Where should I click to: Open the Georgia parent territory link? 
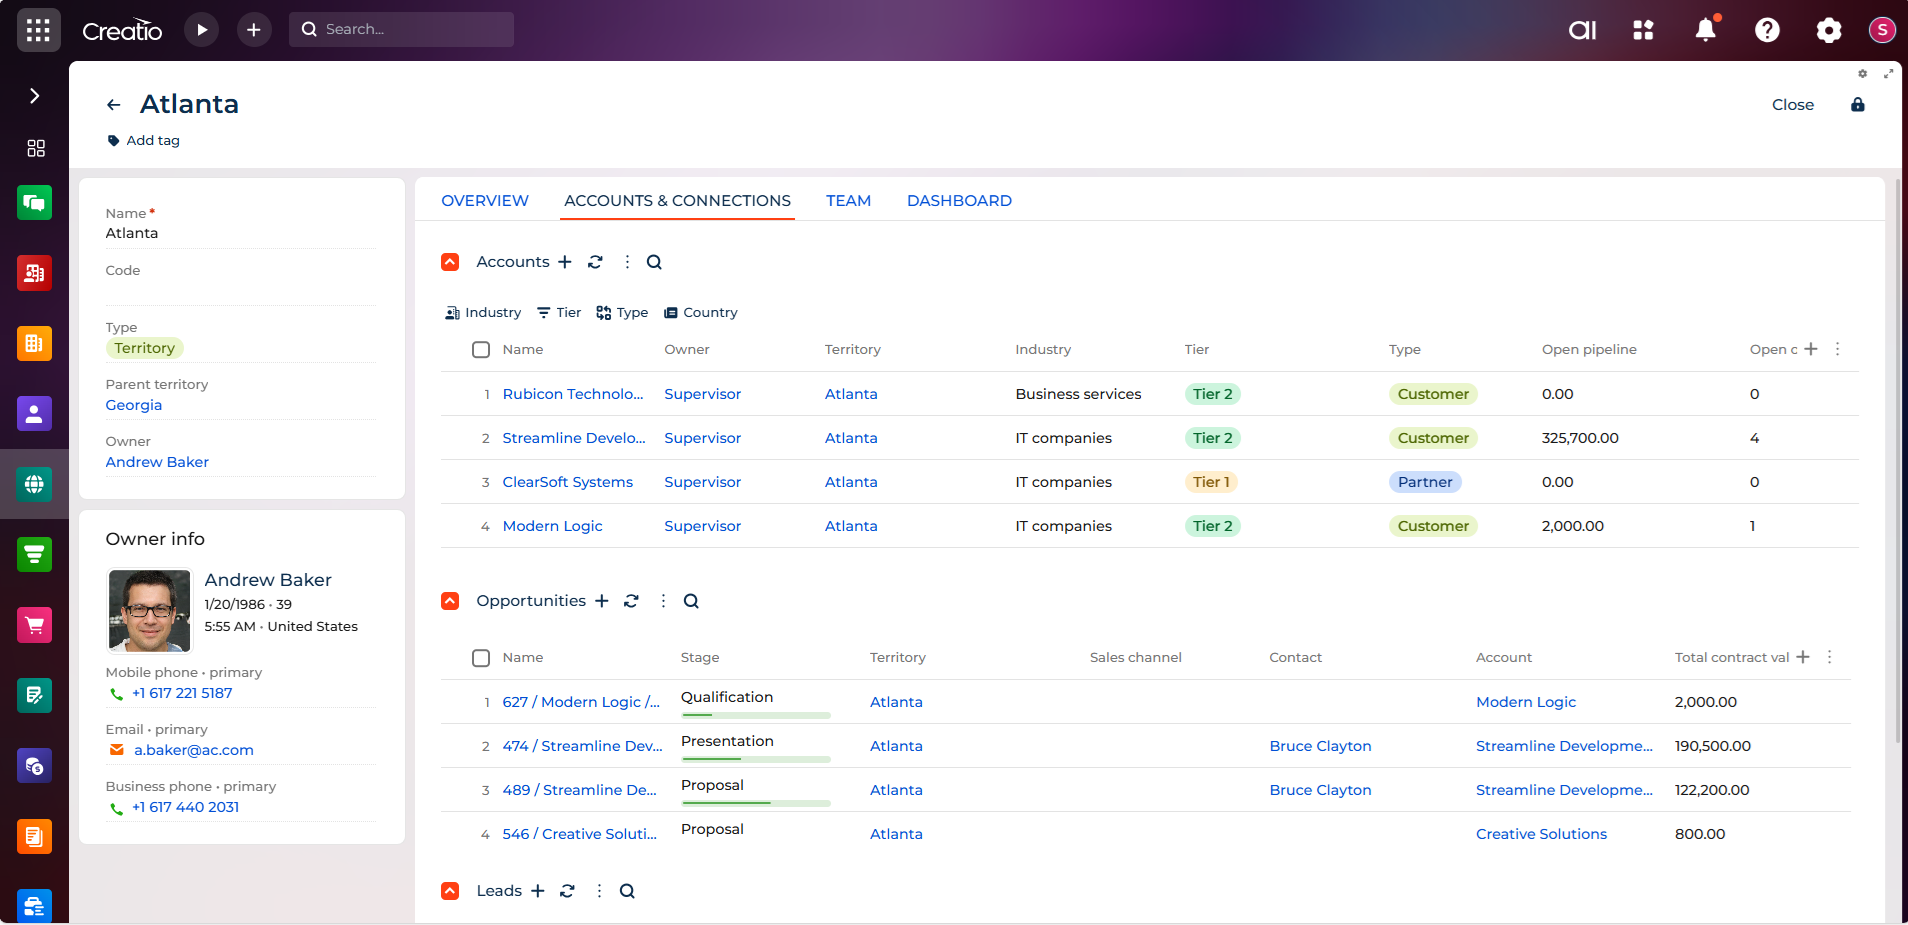(134, 405)
